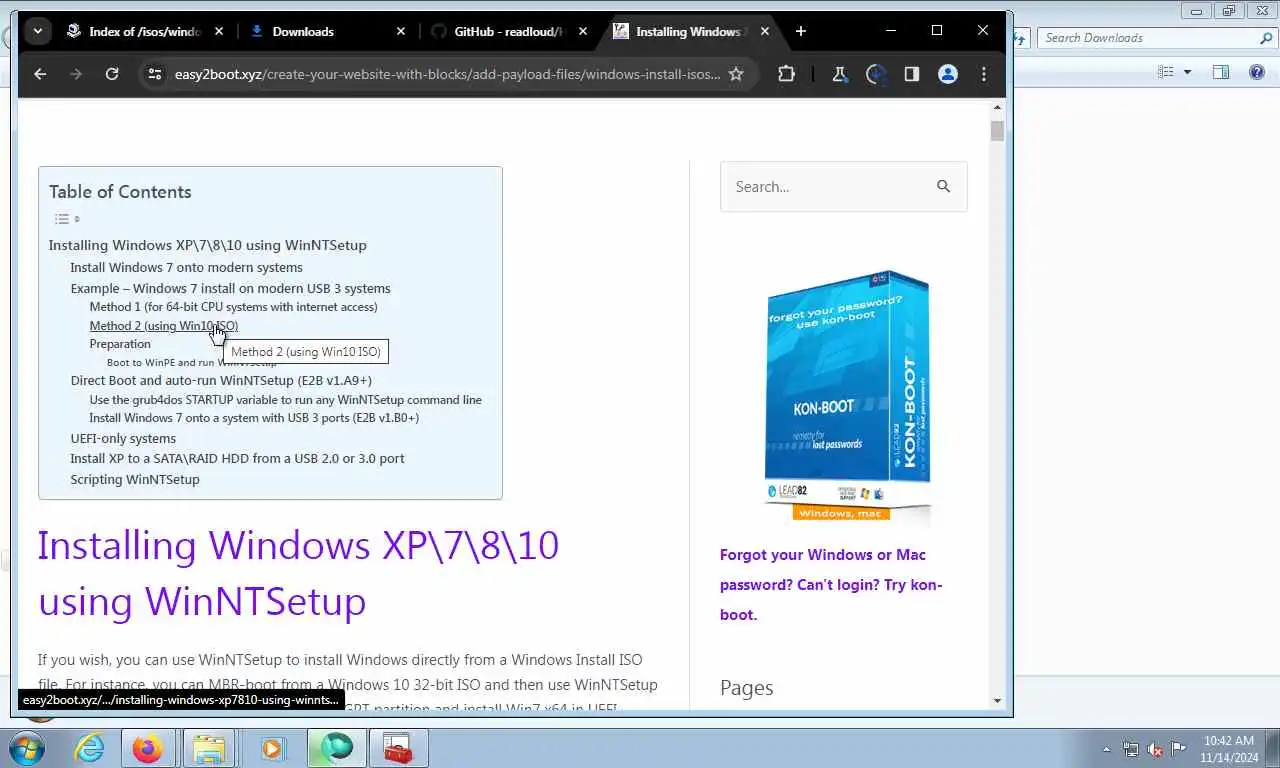Open Chrome Labs flask icon

840,74
